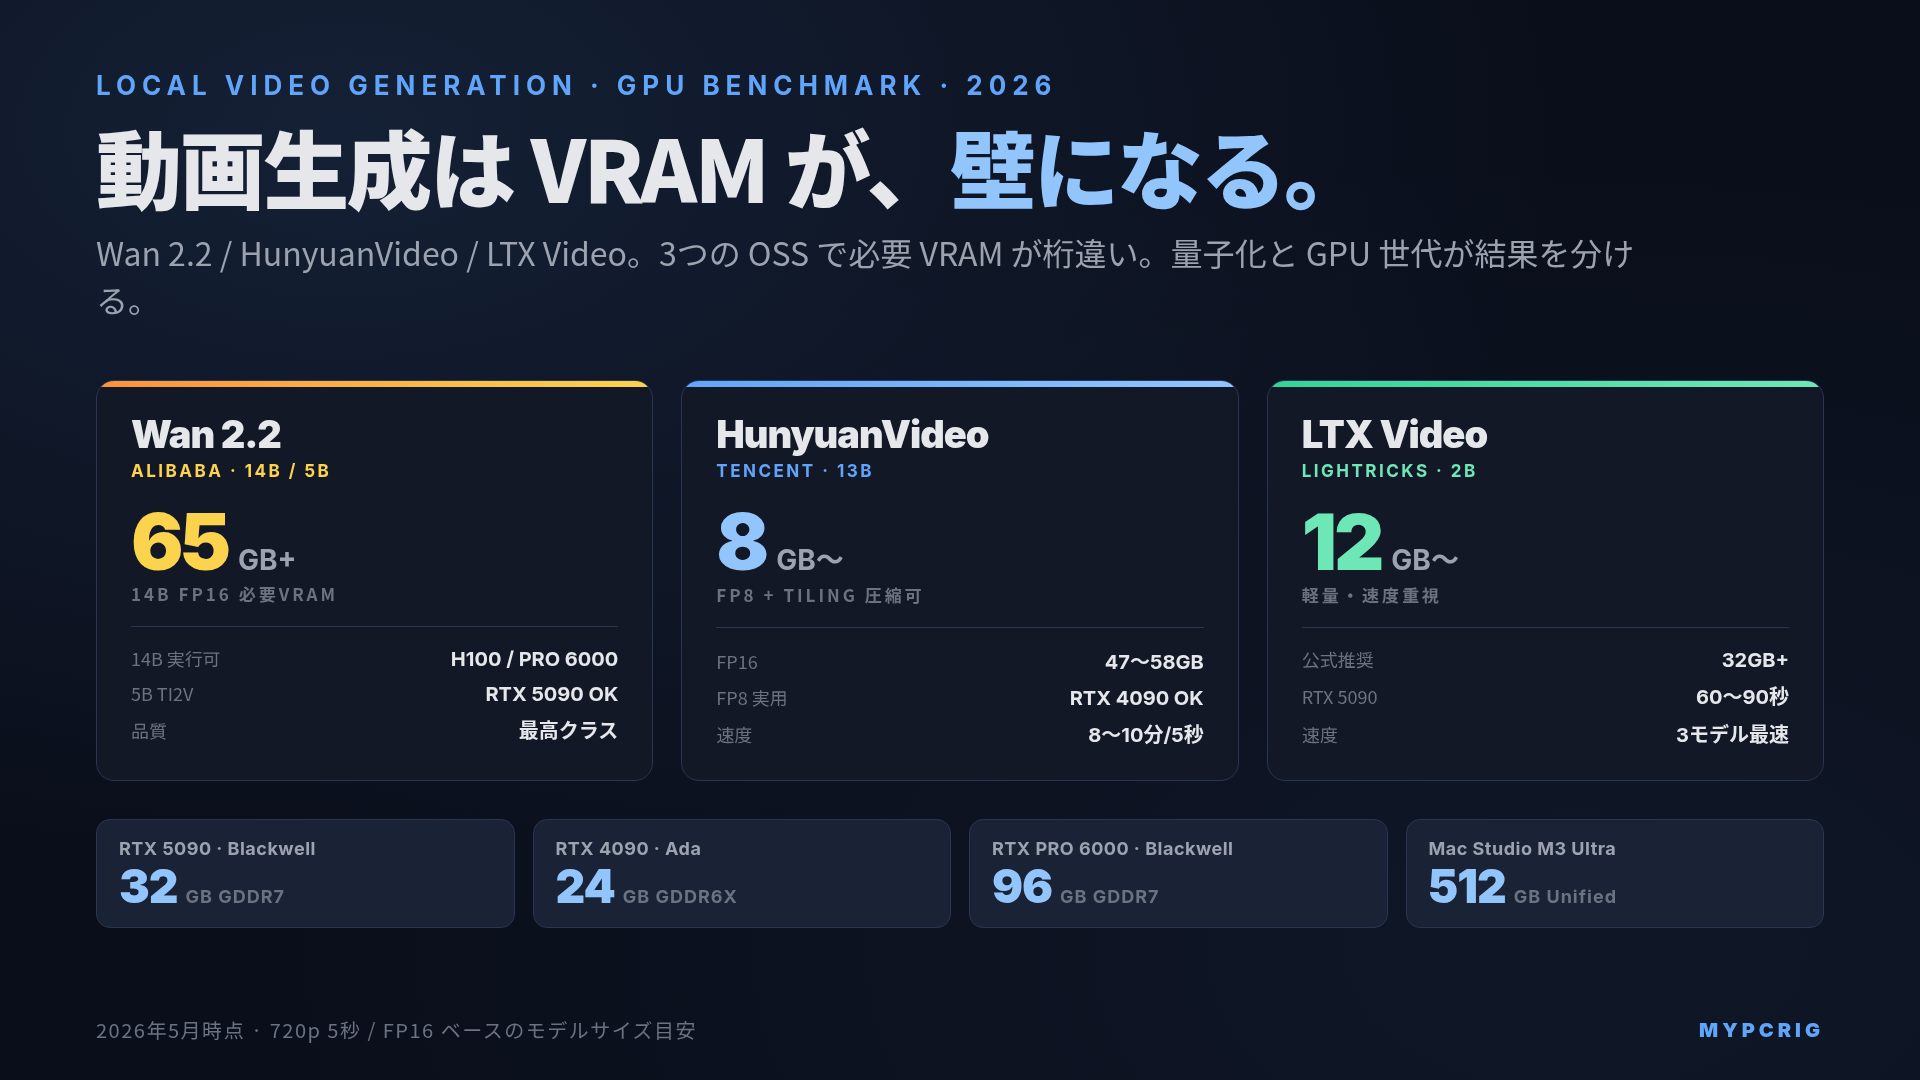Image resolution: width=1920 pixels, height=1080 pixels.
Task: Click the green '12 GB〜' figure
Action: [x=1380, y=542]
